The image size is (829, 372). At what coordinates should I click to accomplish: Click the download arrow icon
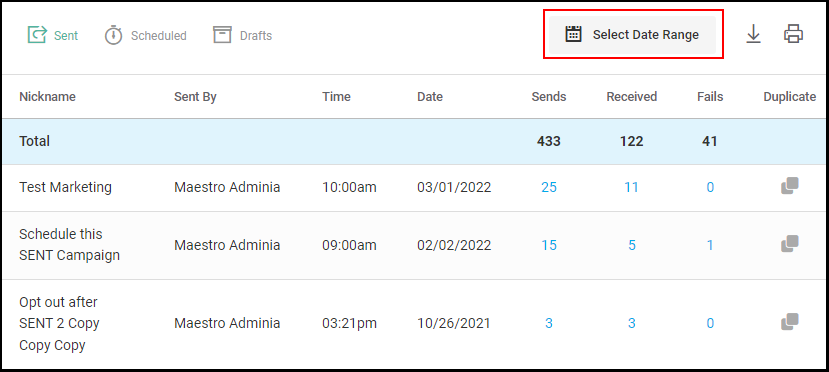click(x=753, y=35)
